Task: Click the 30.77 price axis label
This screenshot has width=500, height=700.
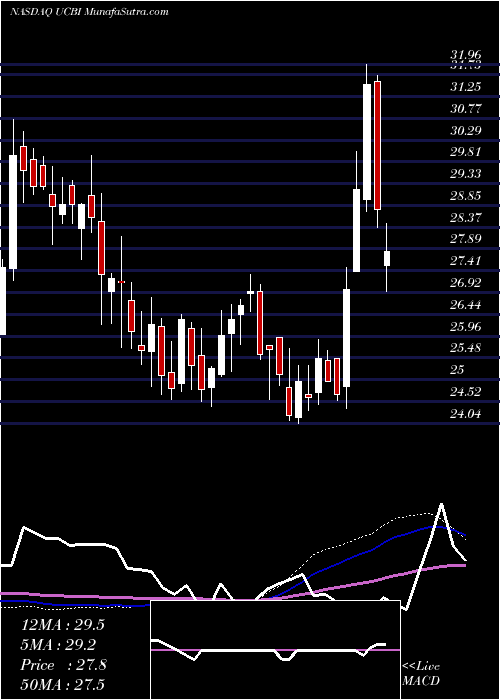Action: pyautogui.click(x=466, y=108)
